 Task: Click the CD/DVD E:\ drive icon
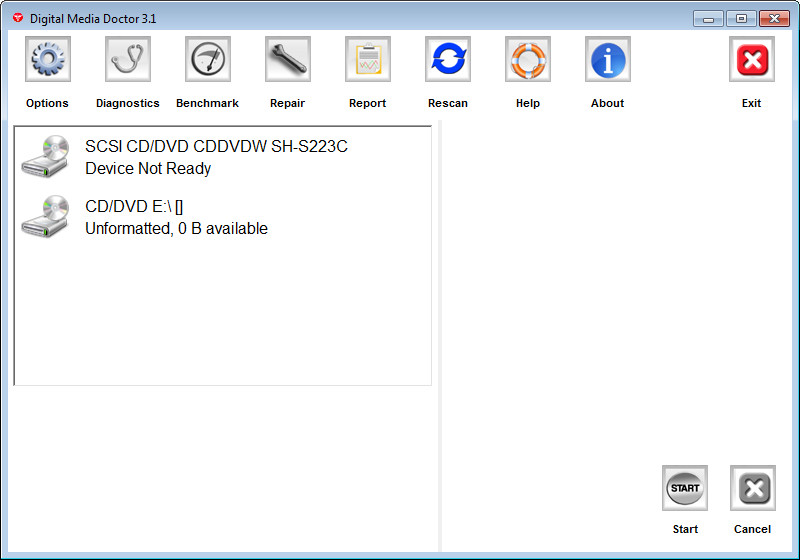[45, 216]
